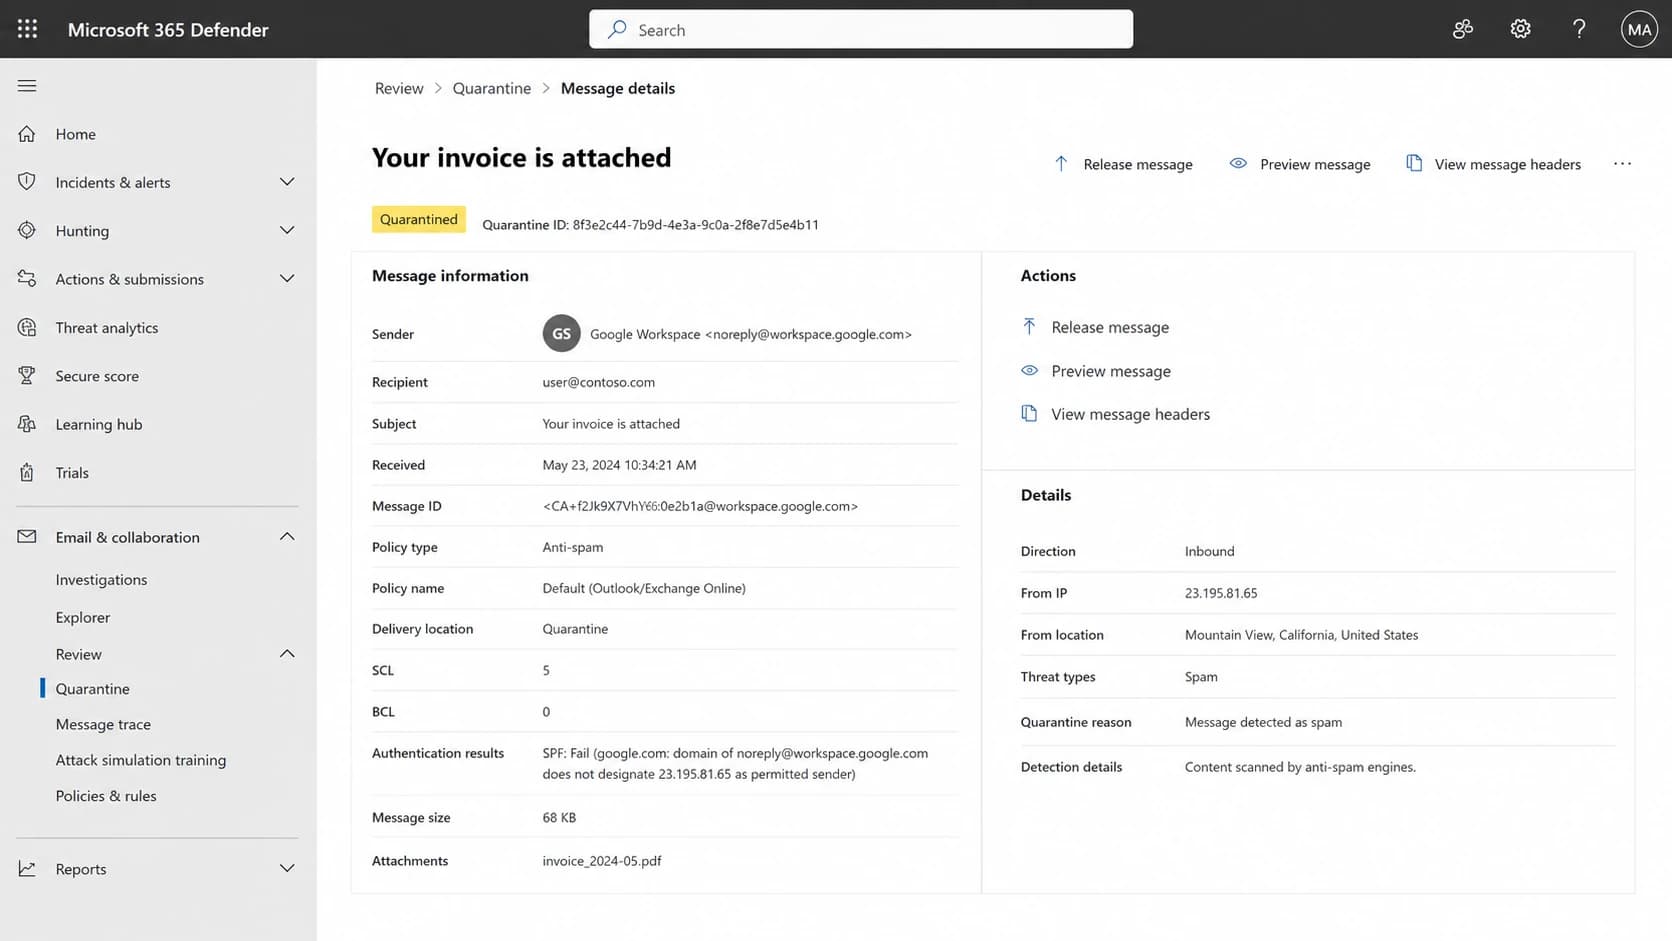
Task: Open Trials in the sidebar
Action: [72, 472]
